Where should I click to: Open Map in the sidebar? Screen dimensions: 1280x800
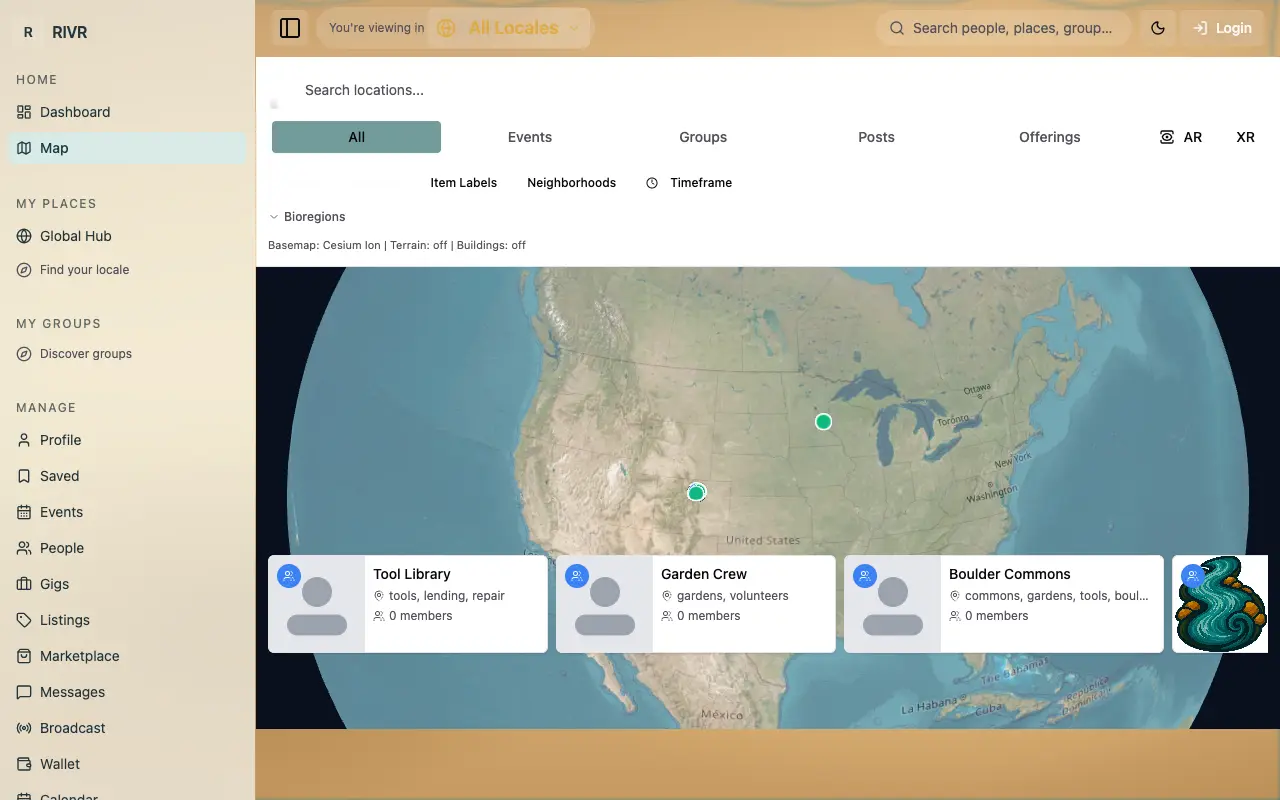[126, 148]
